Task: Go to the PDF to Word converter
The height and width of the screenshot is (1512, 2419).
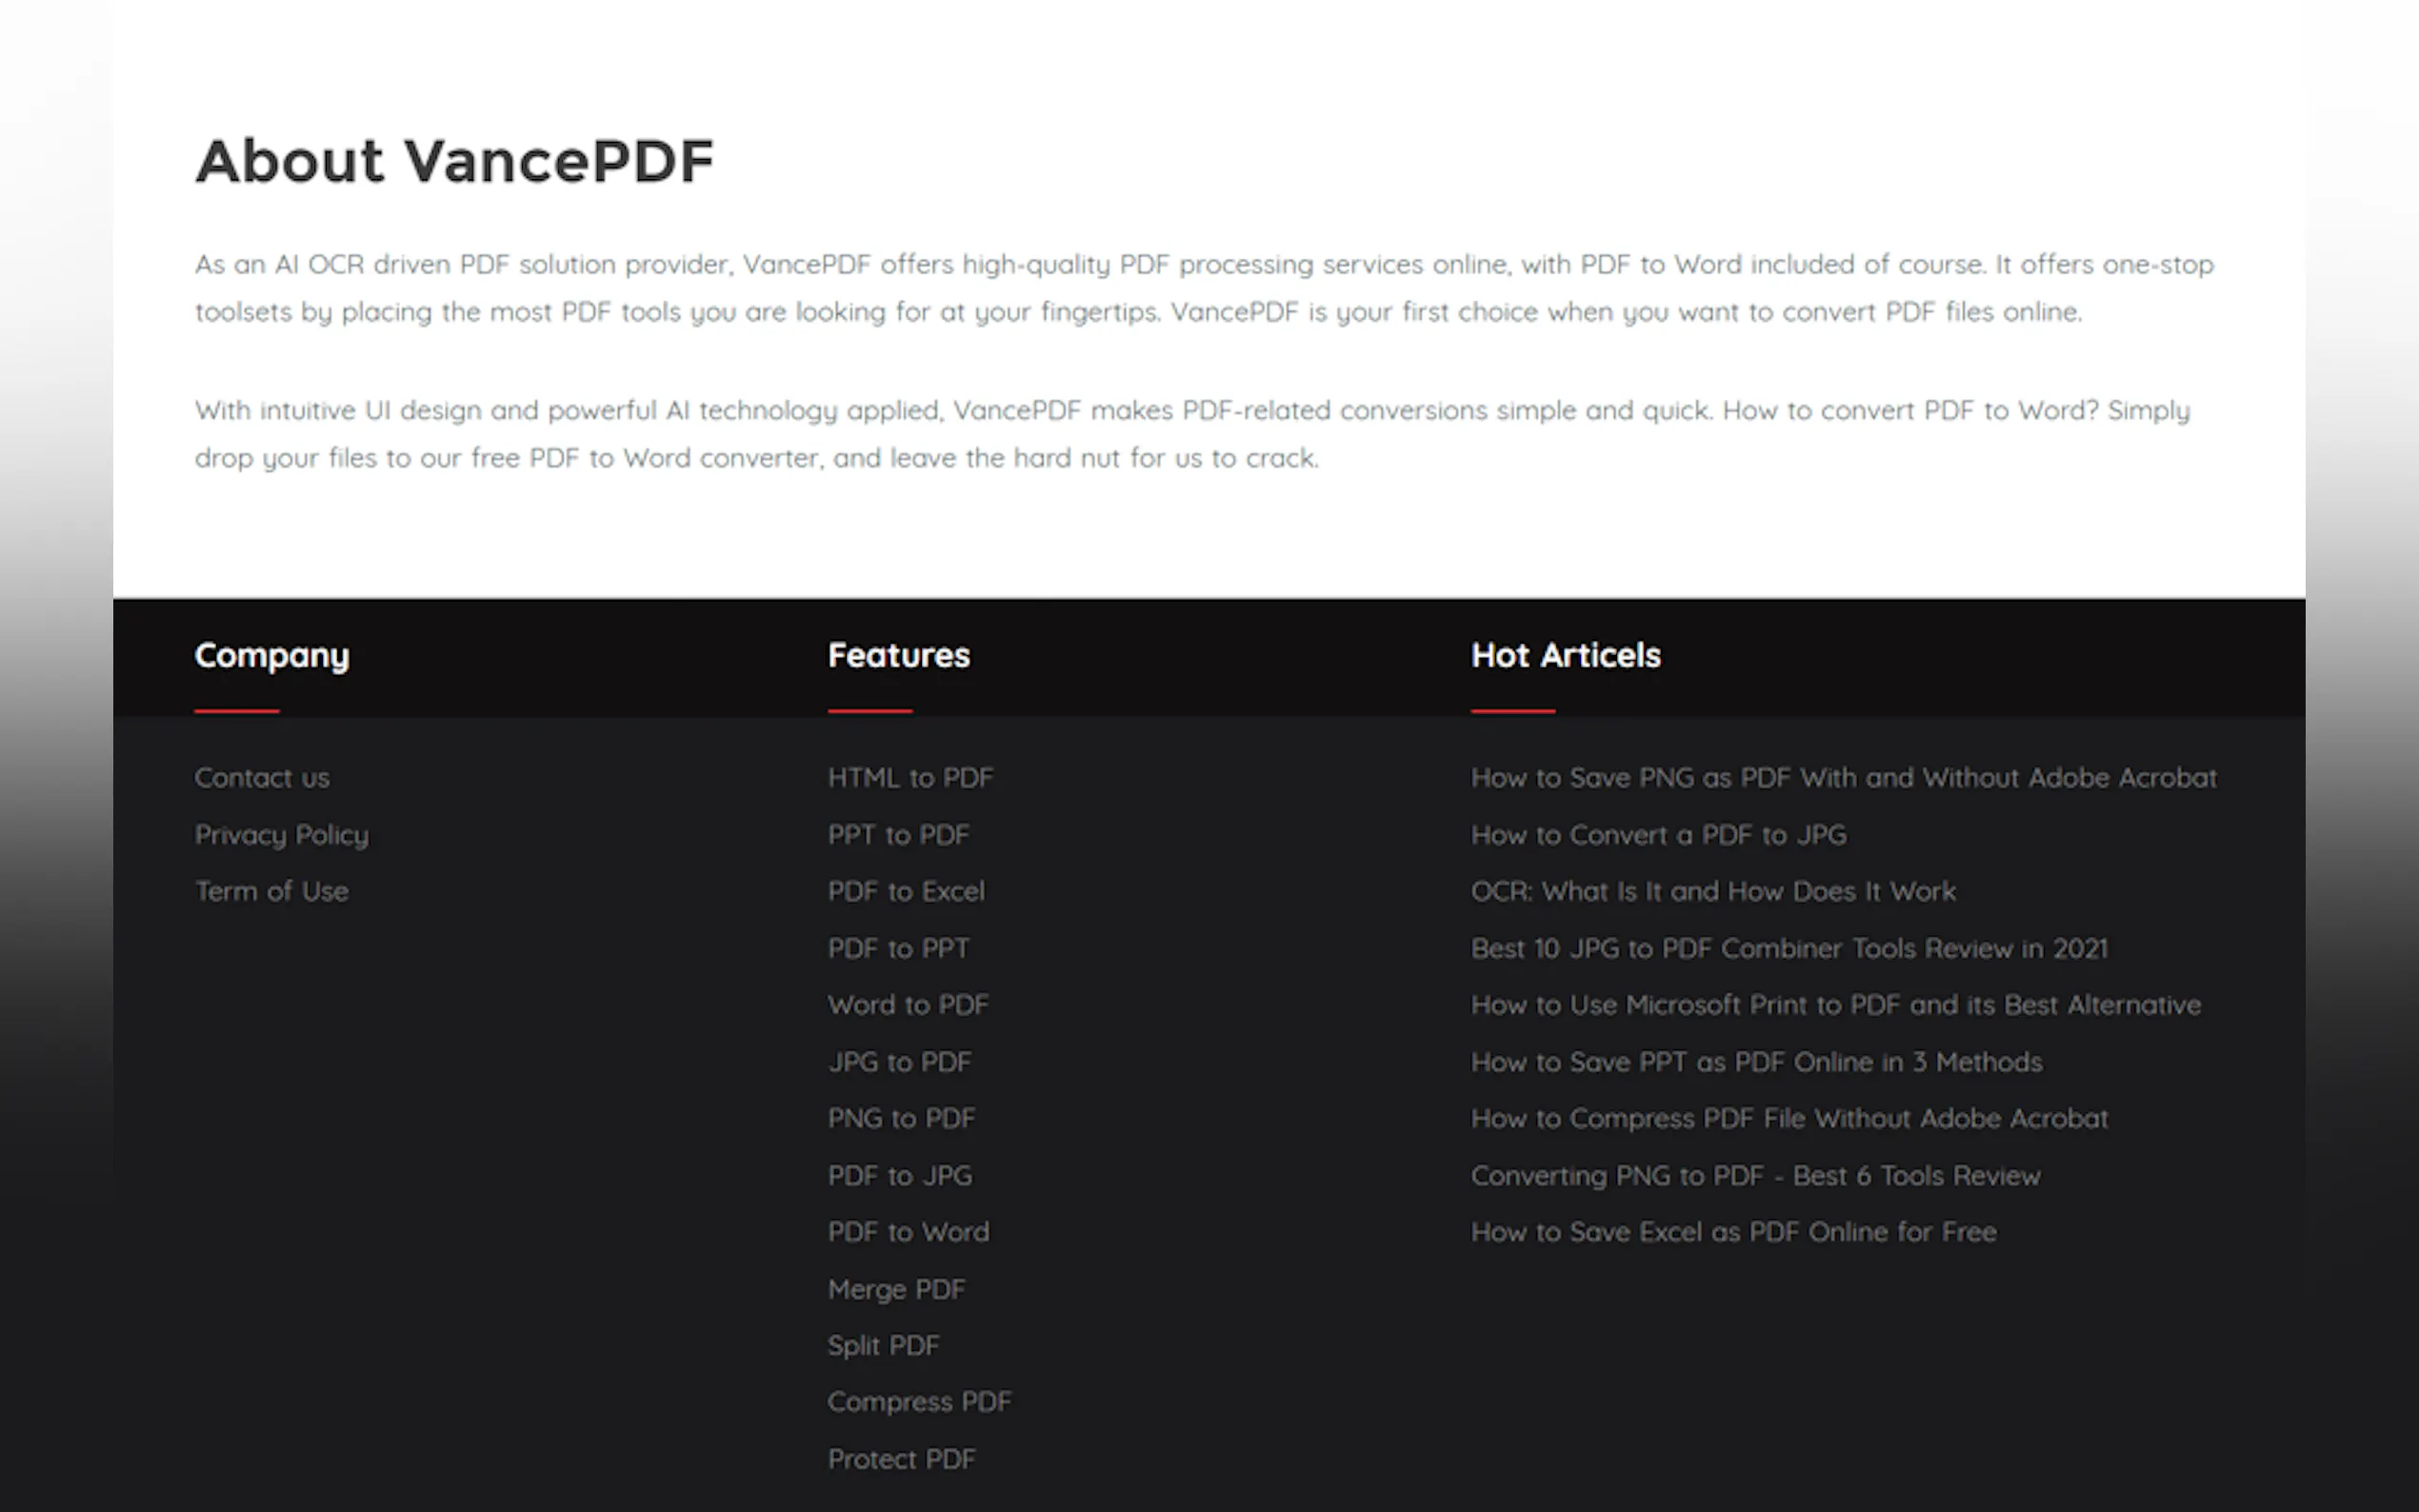Action: (908, 1232)
